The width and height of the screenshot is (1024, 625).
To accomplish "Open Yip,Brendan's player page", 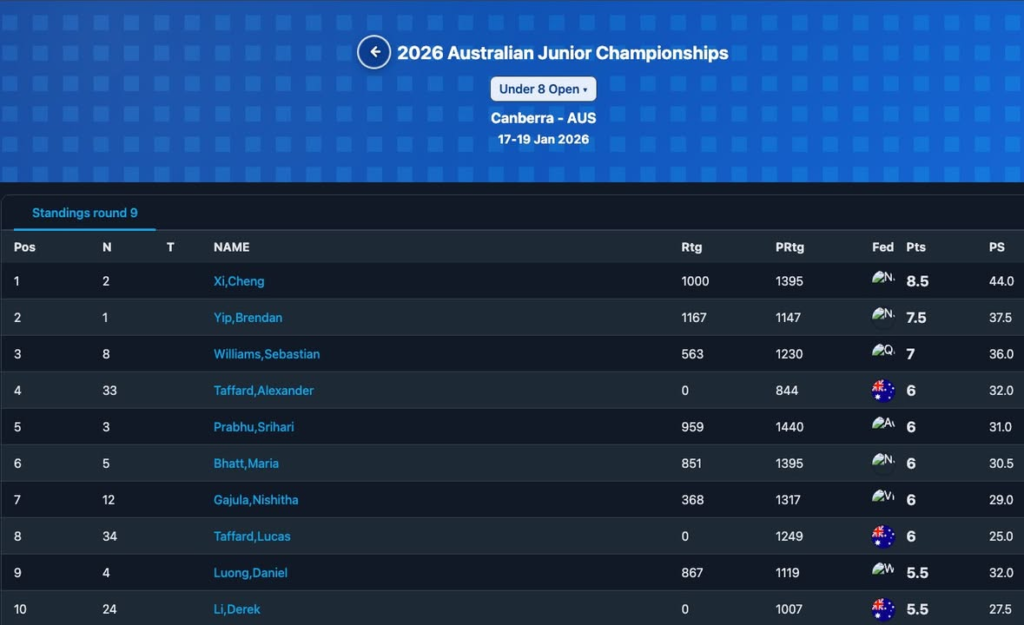I will pos(248,318).
